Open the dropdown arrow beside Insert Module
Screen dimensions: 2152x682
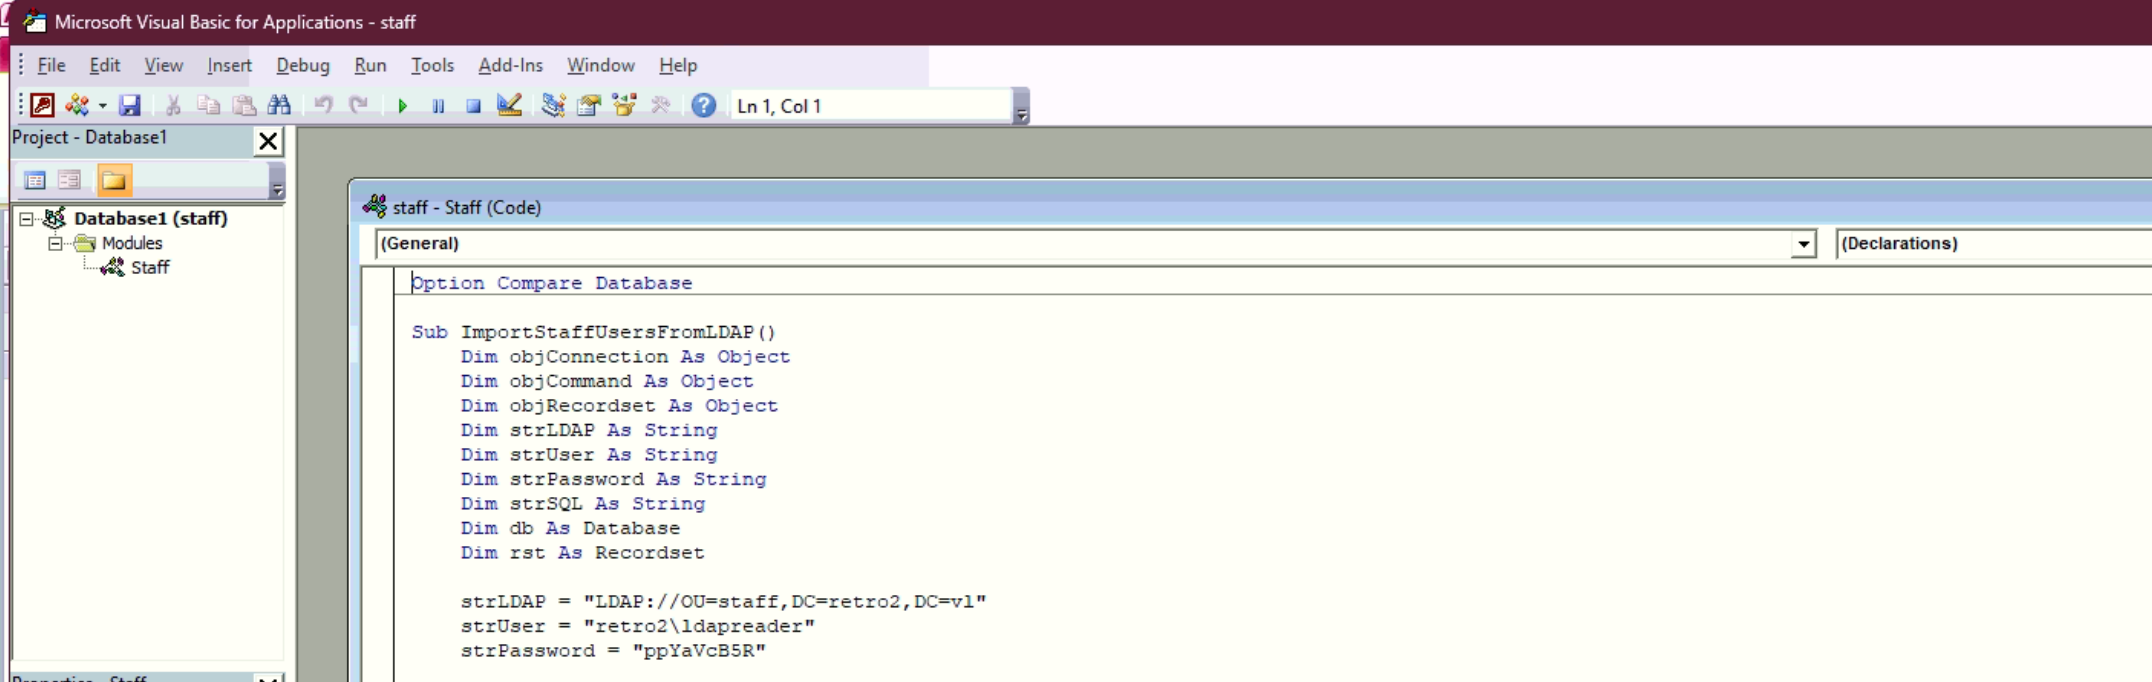tap(102, 106)
